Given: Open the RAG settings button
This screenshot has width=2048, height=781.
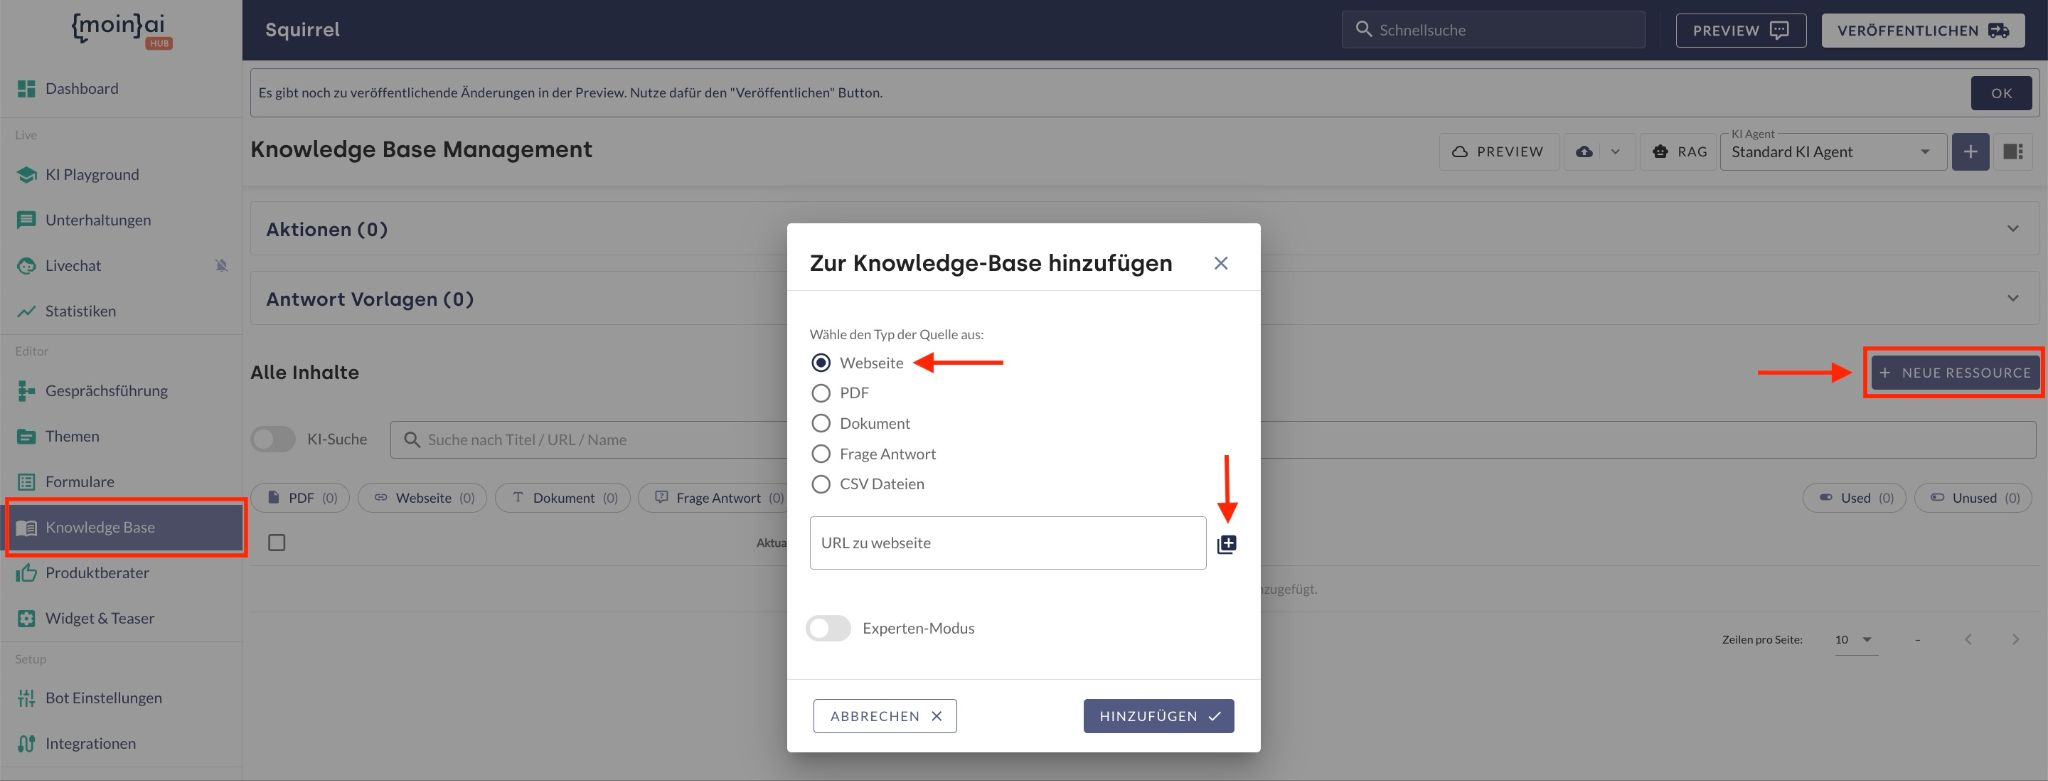Looking at the screenshot, I should click(1679, 152).
